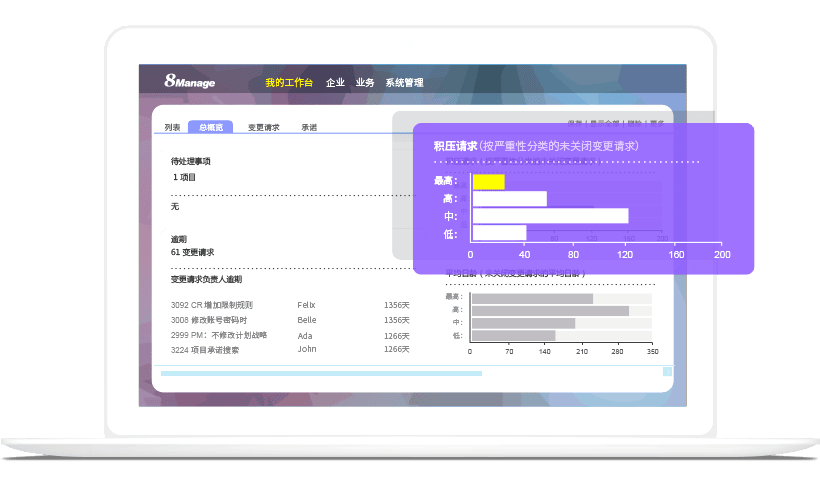Click the 无 text under pending items

[x=175, y=207]
